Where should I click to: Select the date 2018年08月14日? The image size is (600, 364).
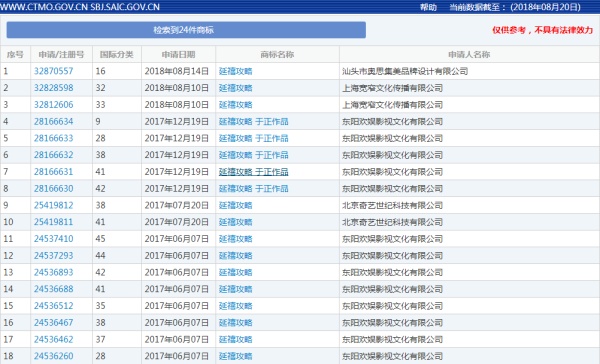pos(177,71)
